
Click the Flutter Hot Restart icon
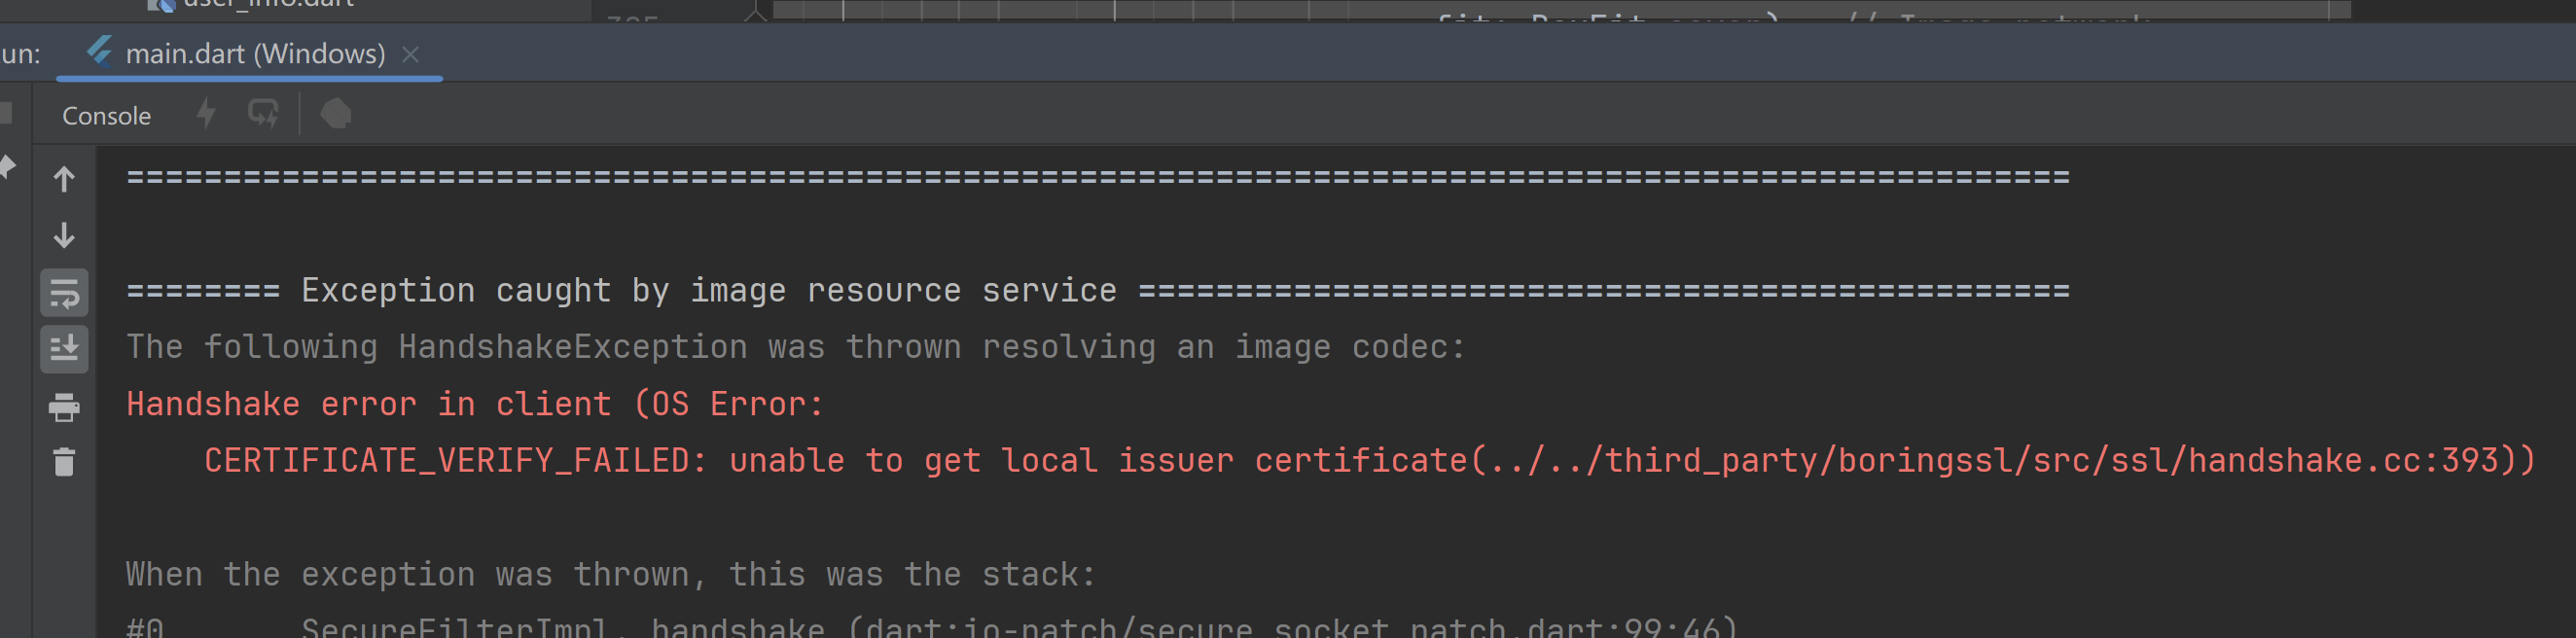point(264,114)
